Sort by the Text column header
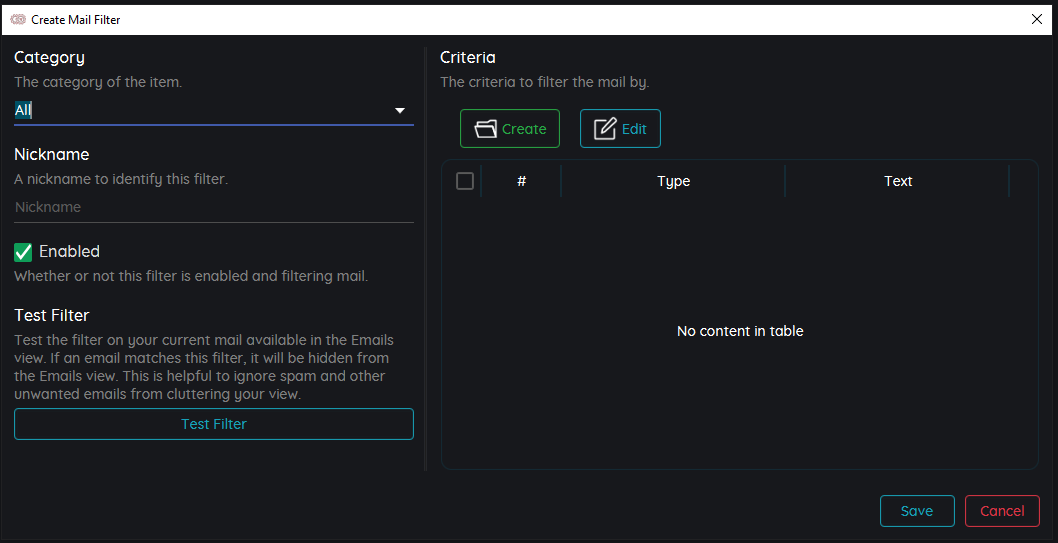 pos(897,181)
